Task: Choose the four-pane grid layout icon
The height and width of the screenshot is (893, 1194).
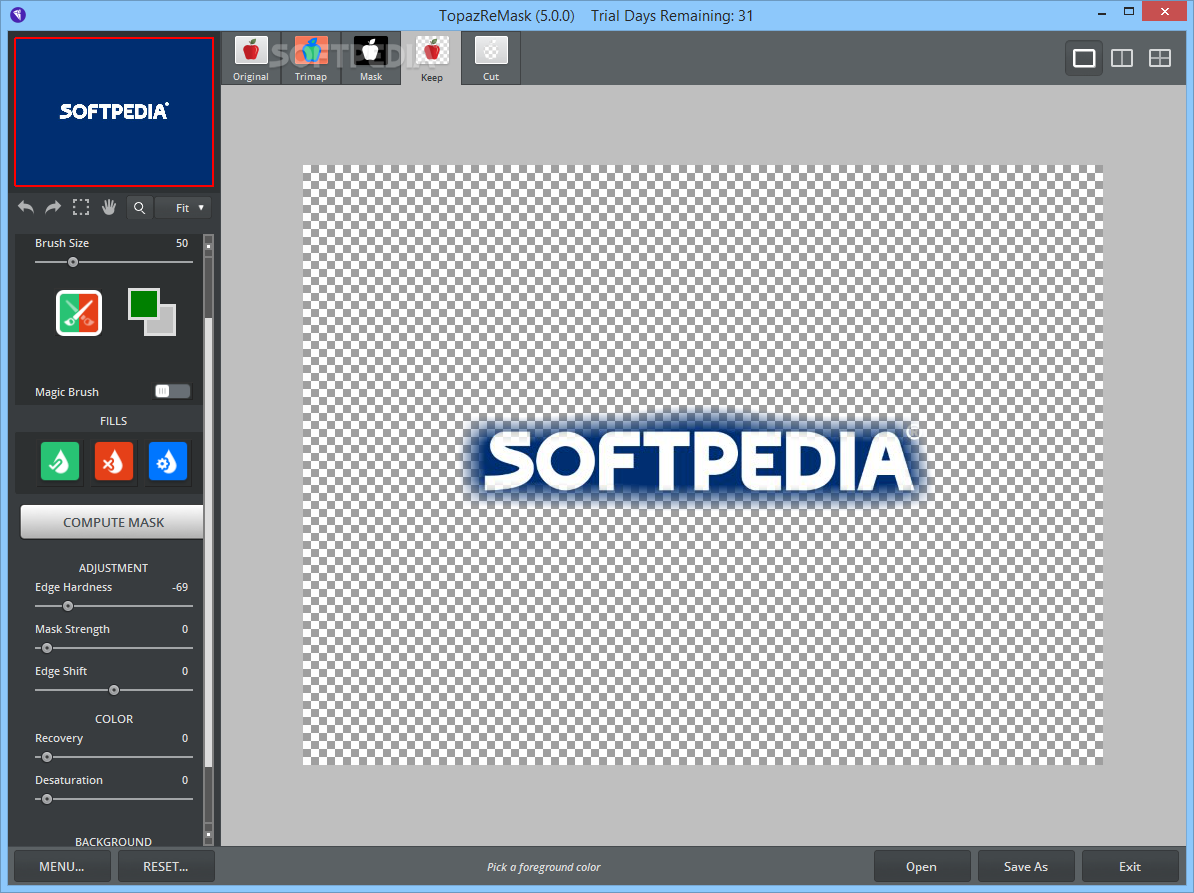Action: (x=1160, y=58)
